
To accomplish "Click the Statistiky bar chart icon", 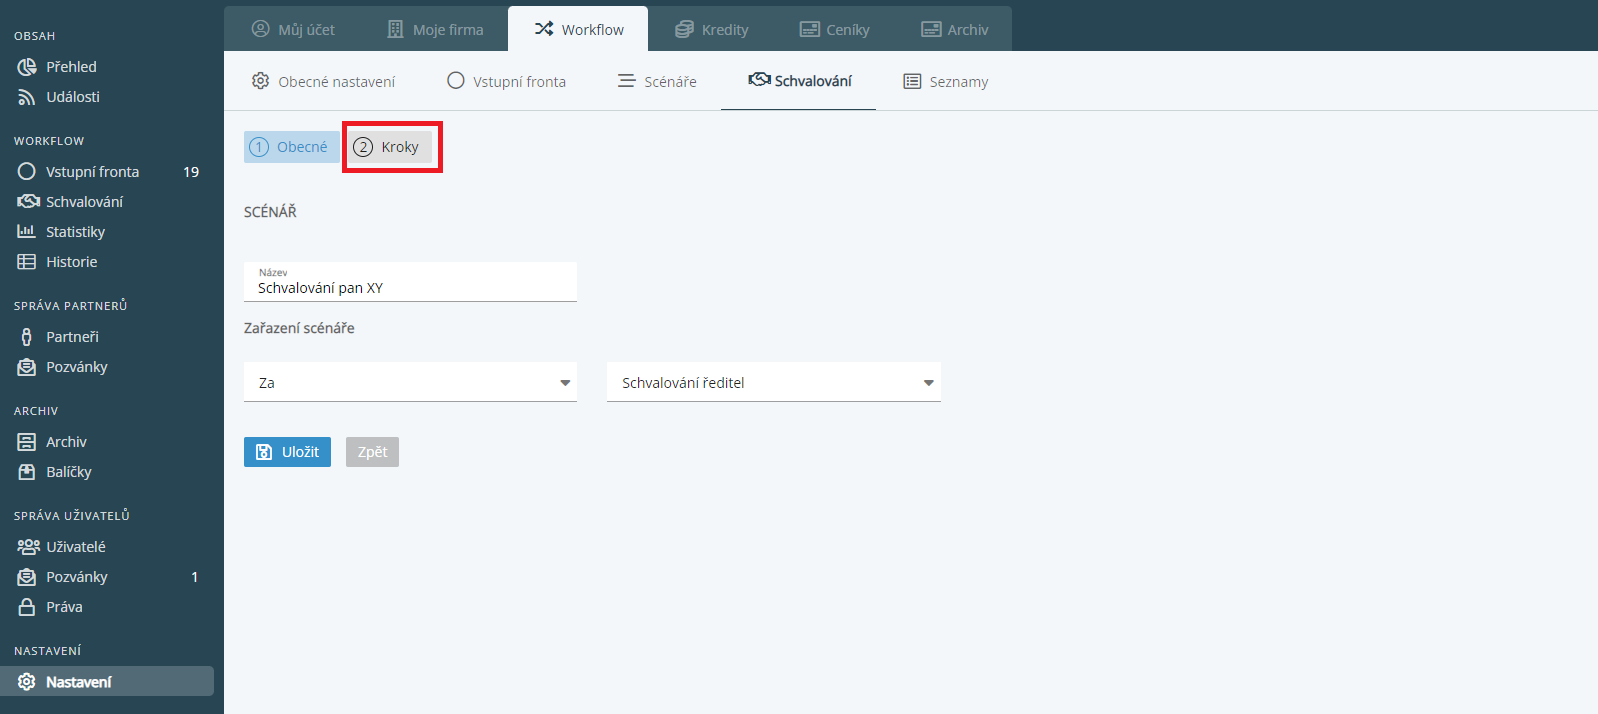I will (27, 232).
